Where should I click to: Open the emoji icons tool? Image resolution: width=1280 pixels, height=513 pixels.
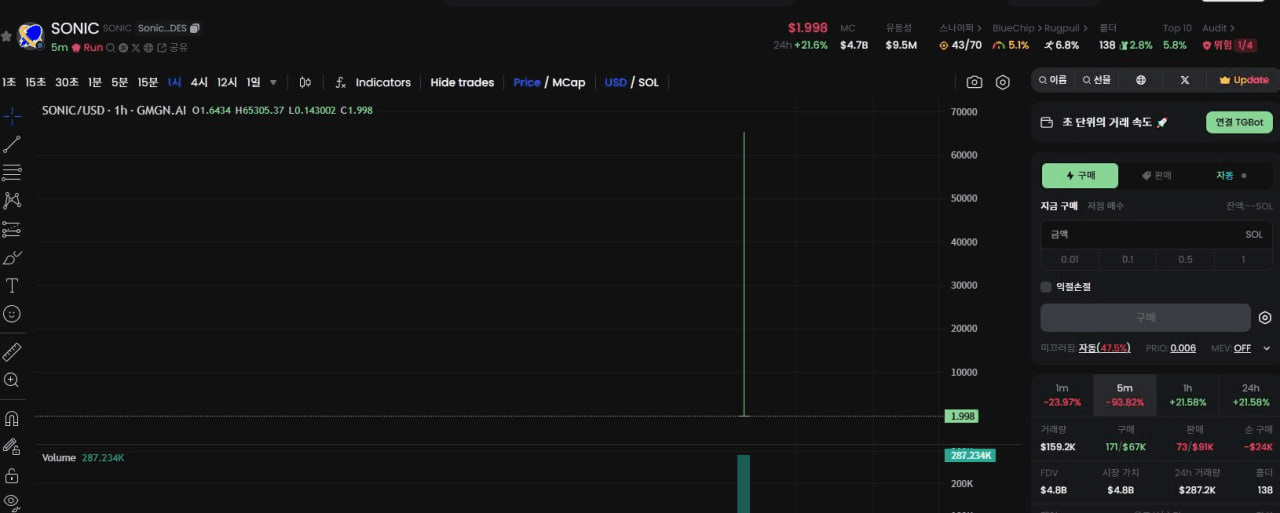tap(12, 313)
